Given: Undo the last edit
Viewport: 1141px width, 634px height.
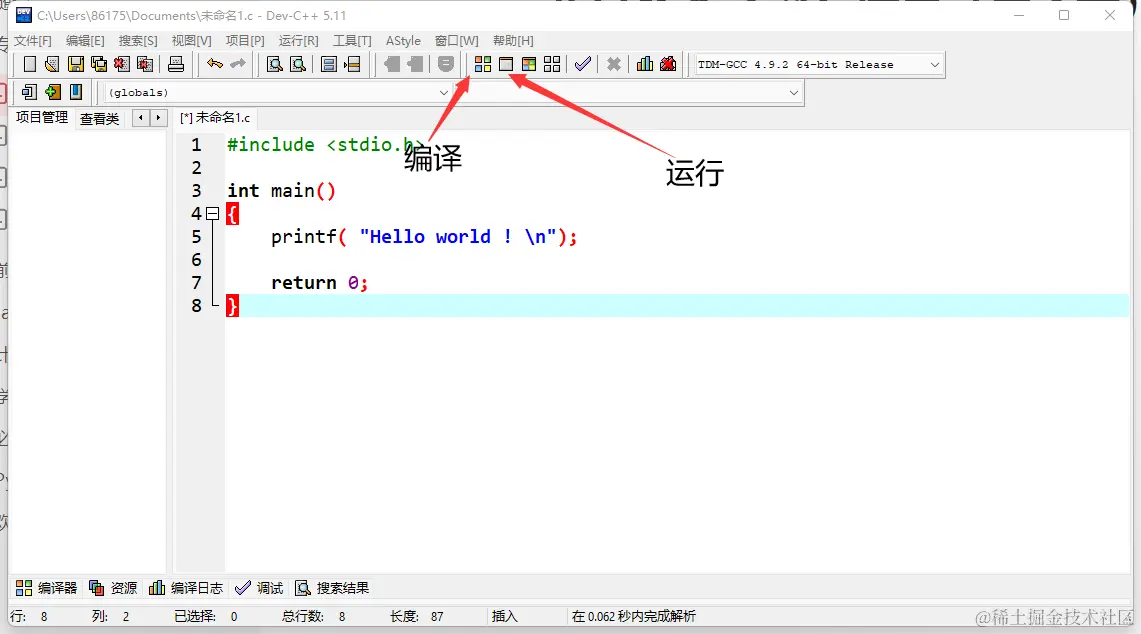Looking at the screenshot, I should 214,64.
